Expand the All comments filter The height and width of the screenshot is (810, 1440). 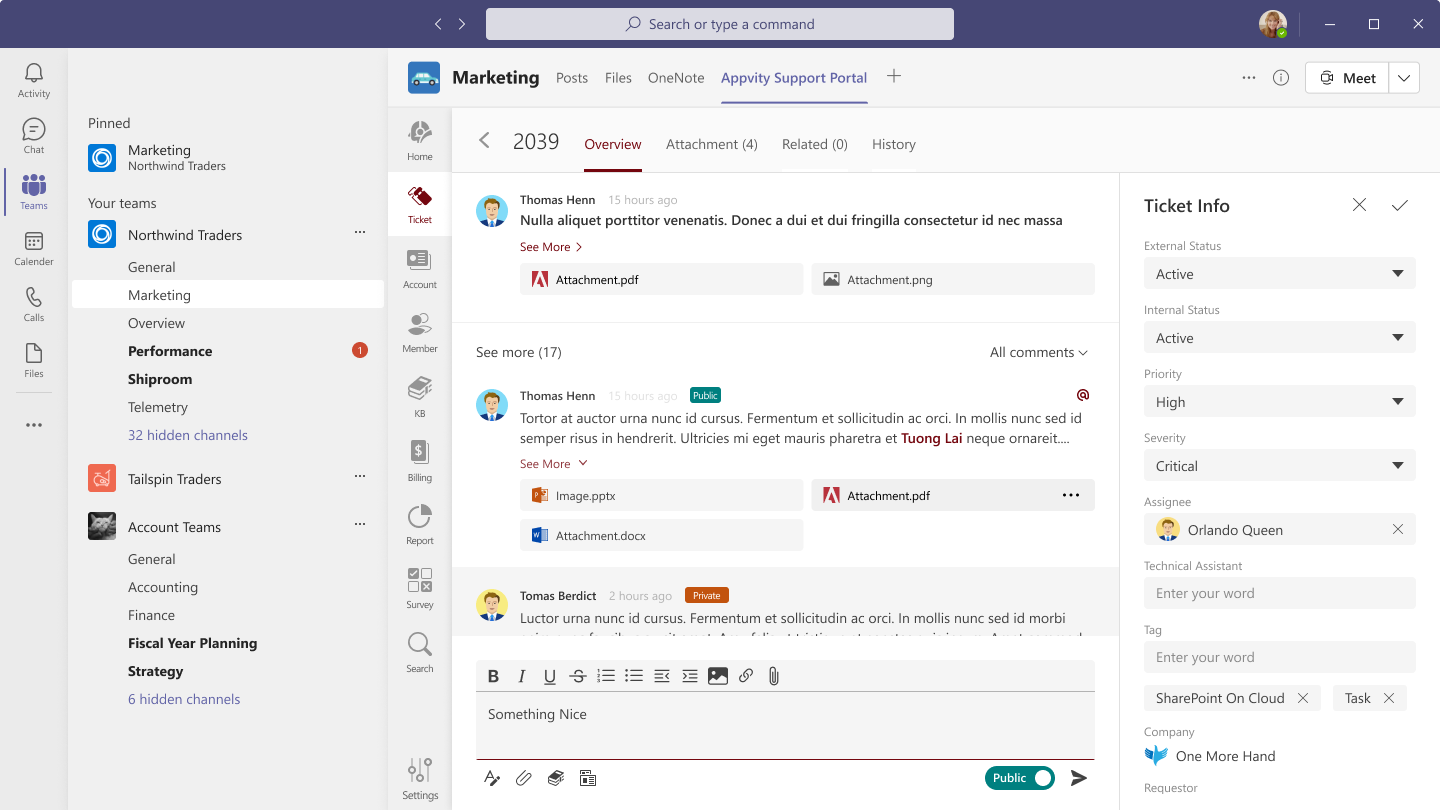[x=1038, y=352]
